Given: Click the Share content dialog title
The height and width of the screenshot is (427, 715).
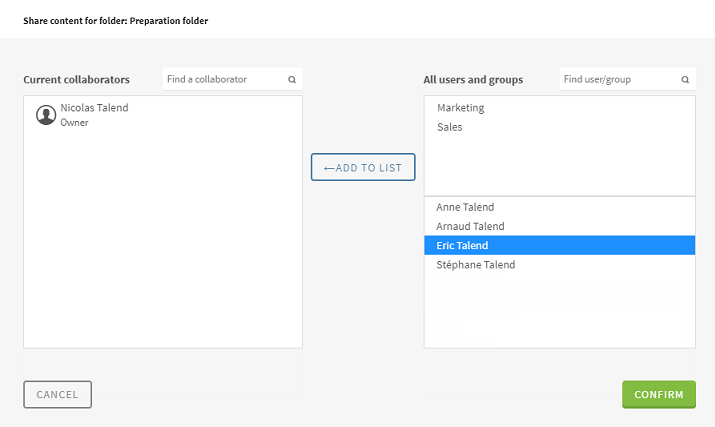Looking at the screenshot, I should tap(116, 20).
